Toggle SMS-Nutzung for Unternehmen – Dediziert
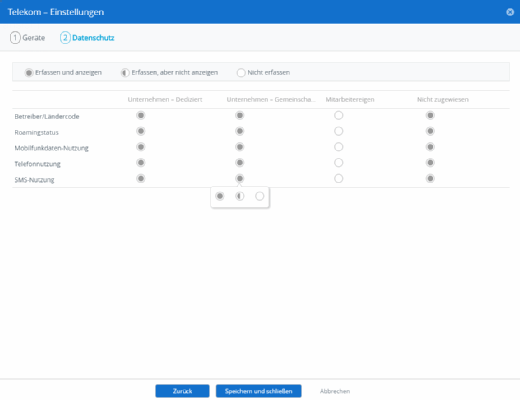520x400 pixels. point(141,179)
